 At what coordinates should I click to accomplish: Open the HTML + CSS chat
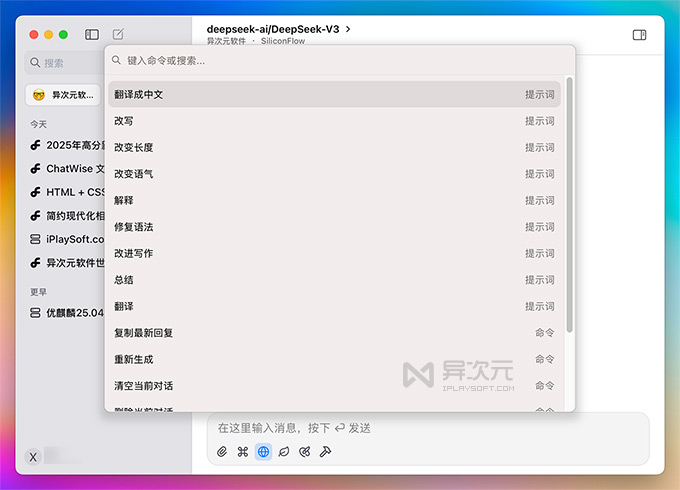[67, 192]
